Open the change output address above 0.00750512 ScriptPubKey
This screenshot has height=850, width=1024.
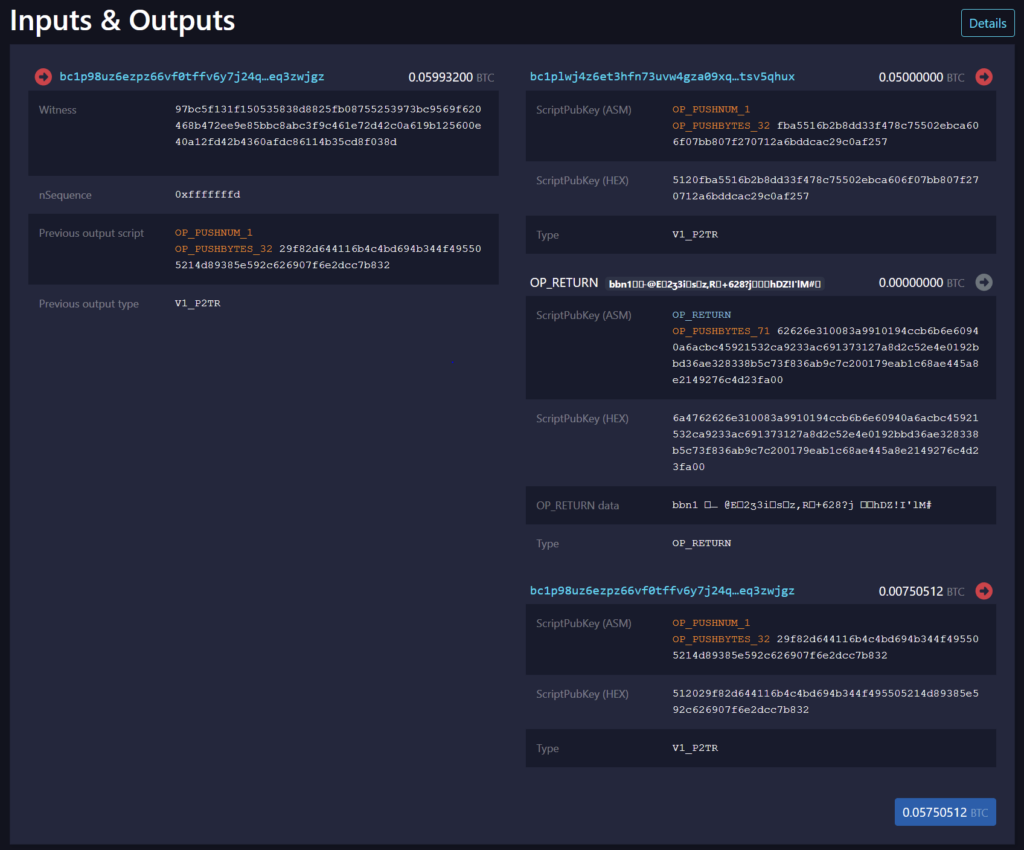pyautogui.click(x=662, y=591)
